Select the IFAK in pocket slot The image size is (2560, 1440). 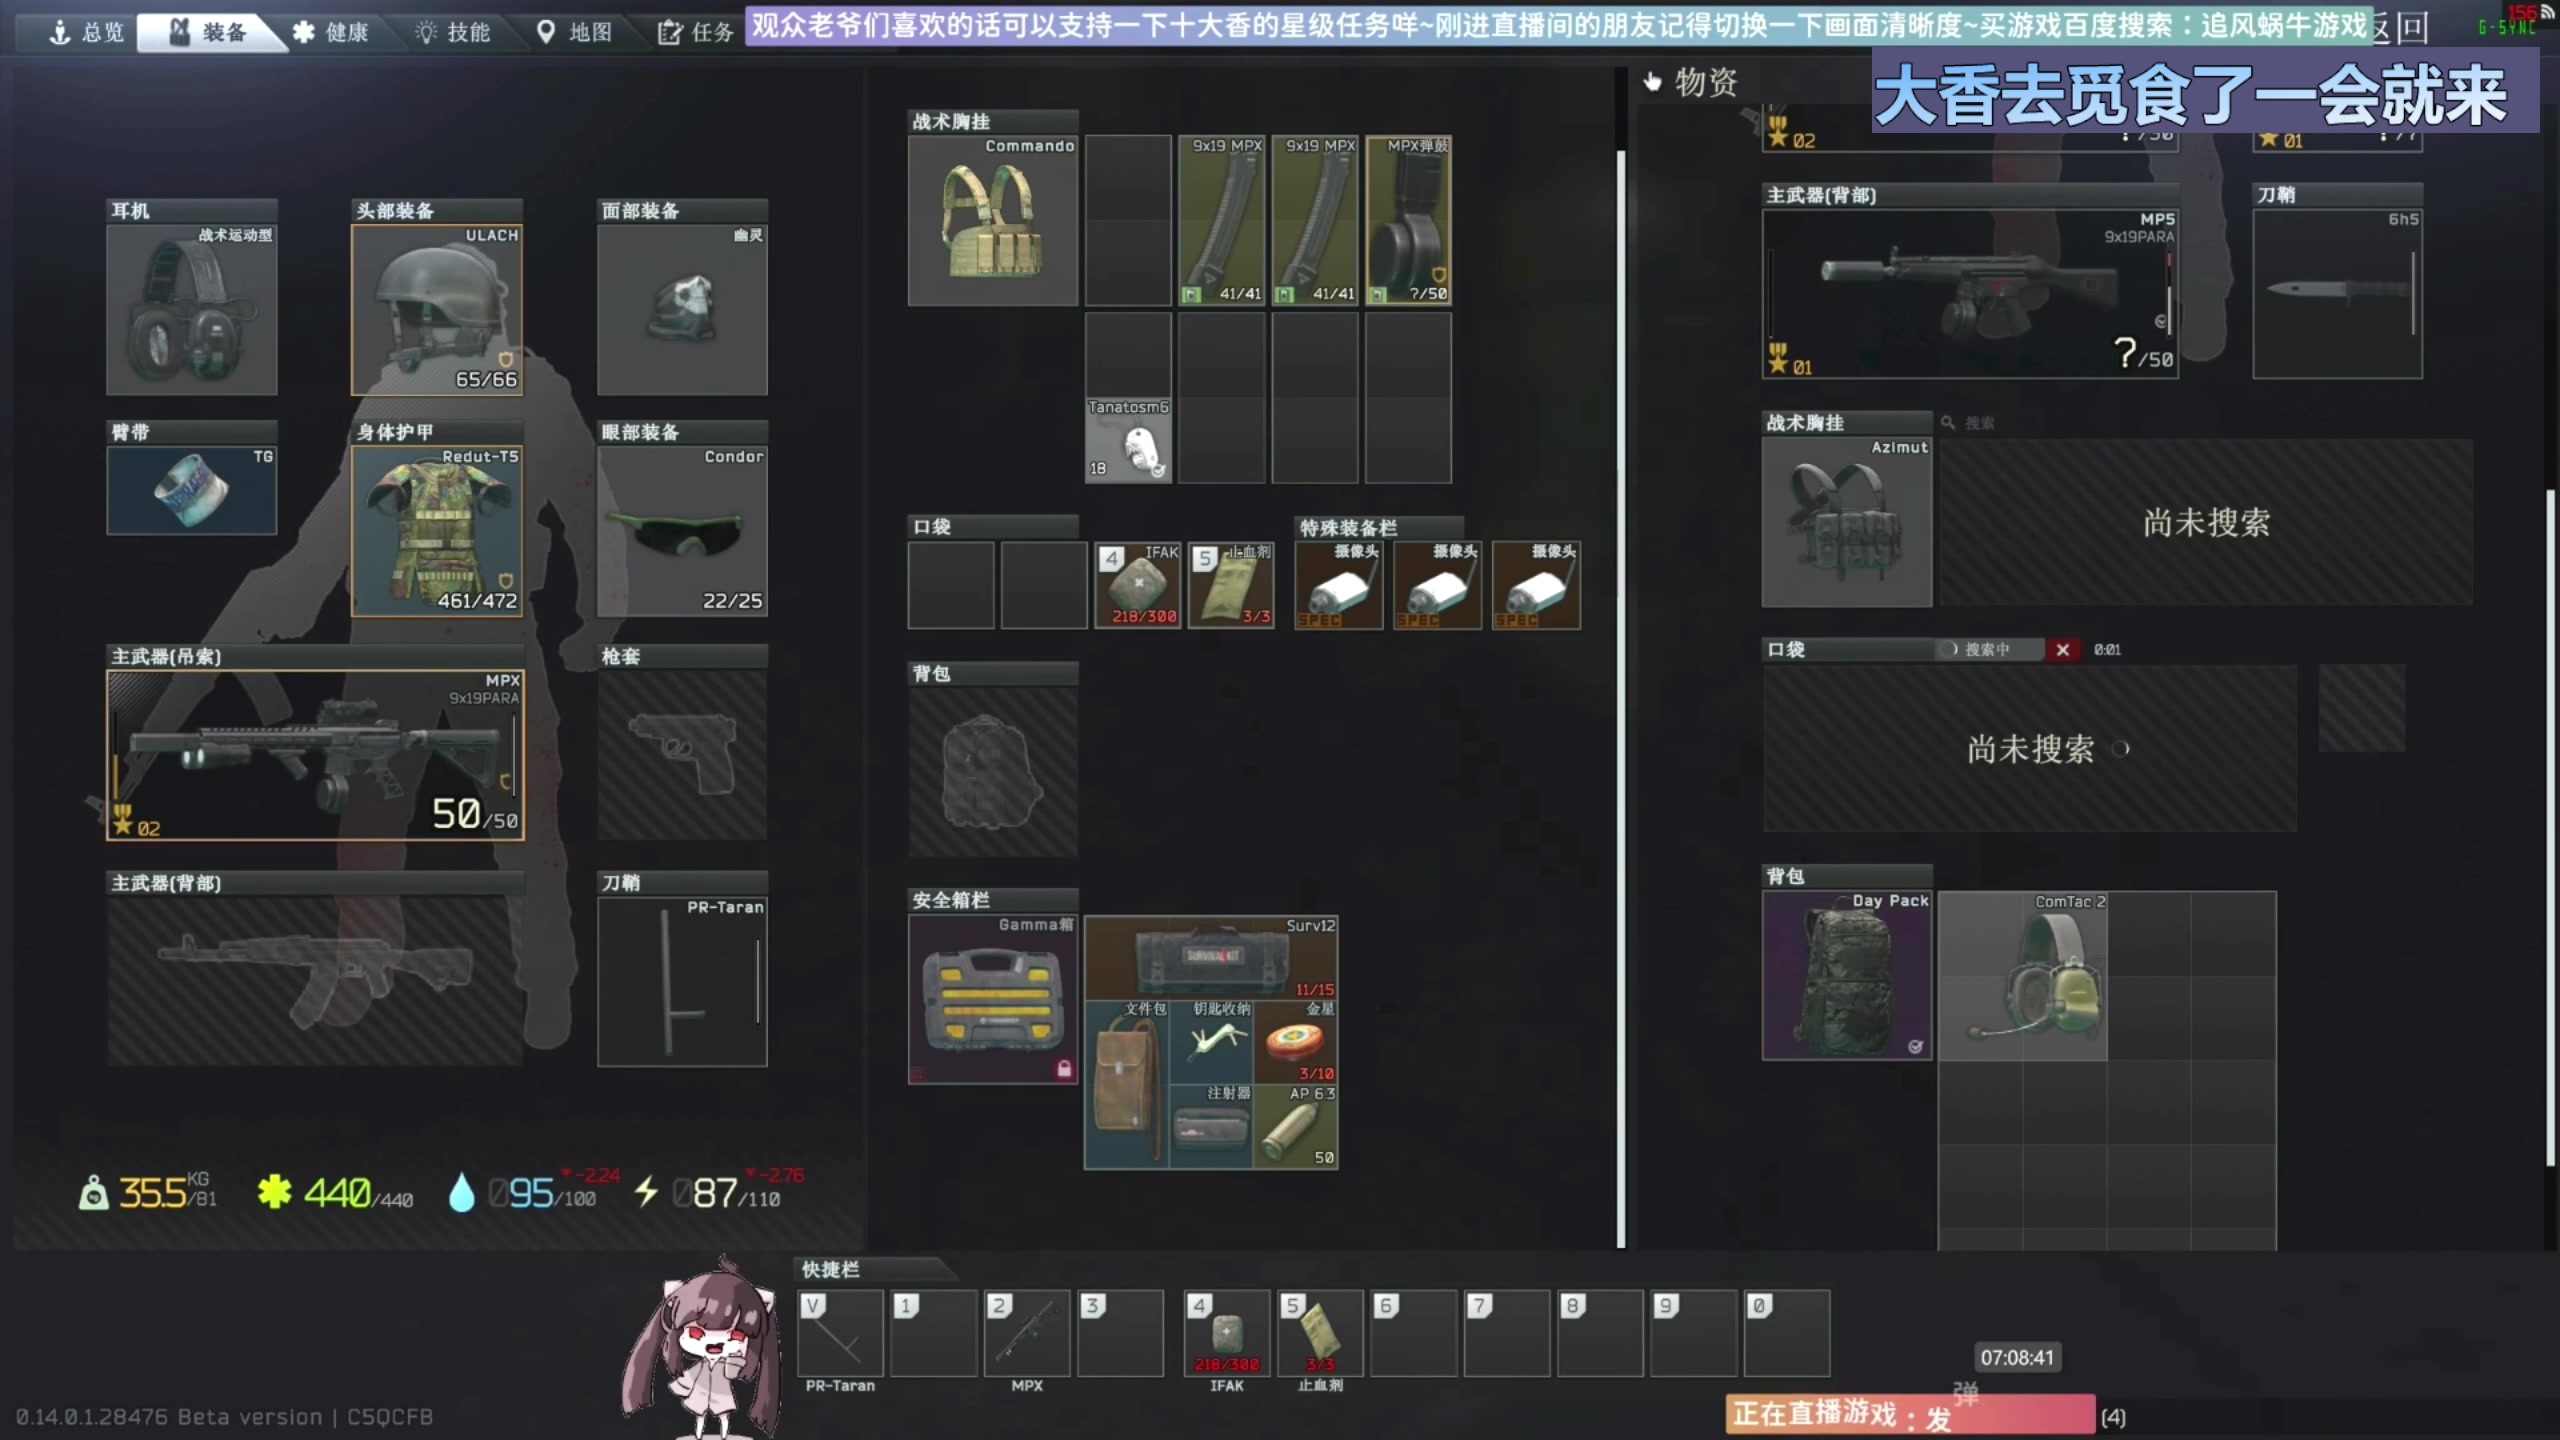click(x=1138, y=585)
